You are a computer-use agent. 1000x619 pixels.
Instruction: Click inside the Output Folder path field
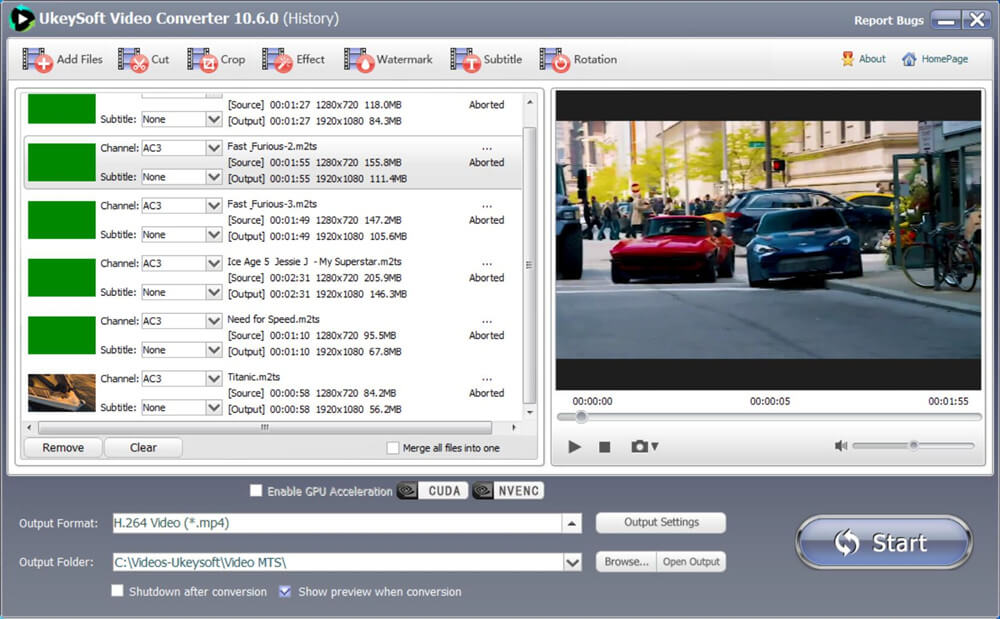(338, 562)
